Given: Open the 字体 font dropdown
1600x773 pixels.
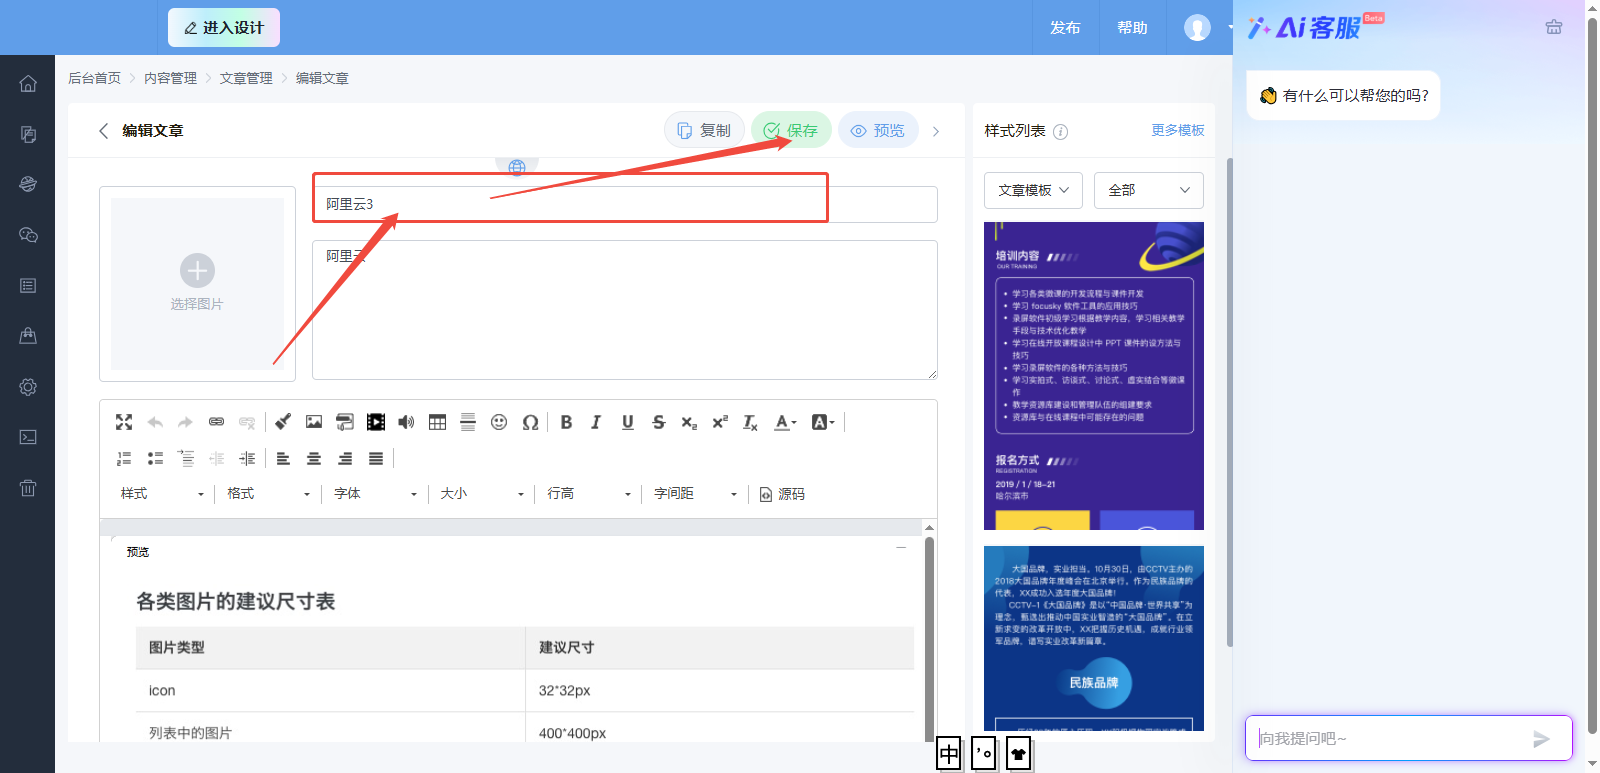Looking at the screenshot, I should (375, 494).
